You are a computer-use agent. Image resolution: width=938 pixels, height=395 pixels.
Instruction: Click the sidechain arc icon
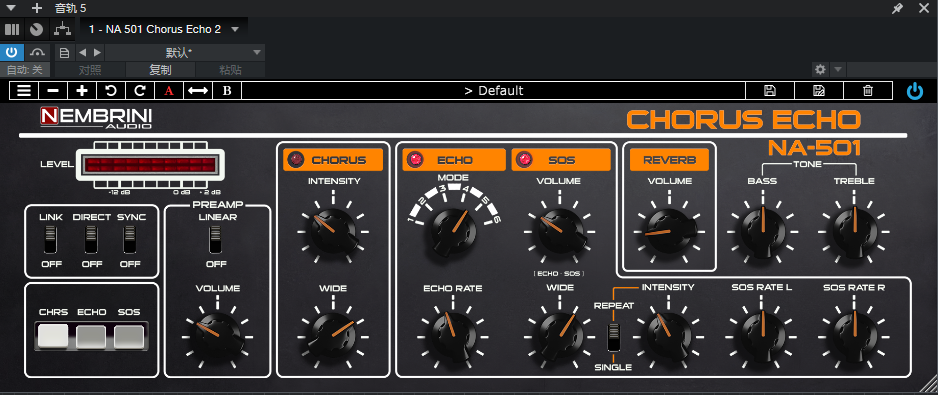(x=37, y=52)
